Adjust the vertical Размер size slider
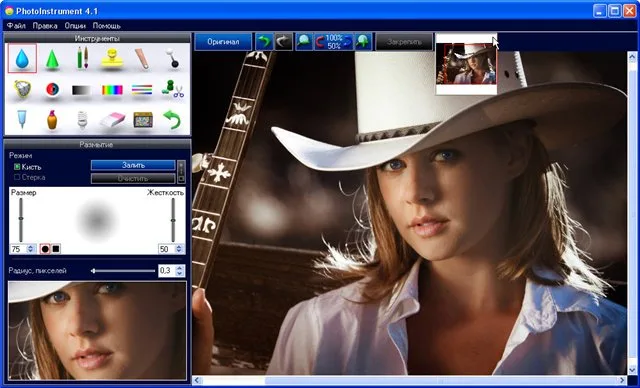640x388 pixels. tap(21, 219)
